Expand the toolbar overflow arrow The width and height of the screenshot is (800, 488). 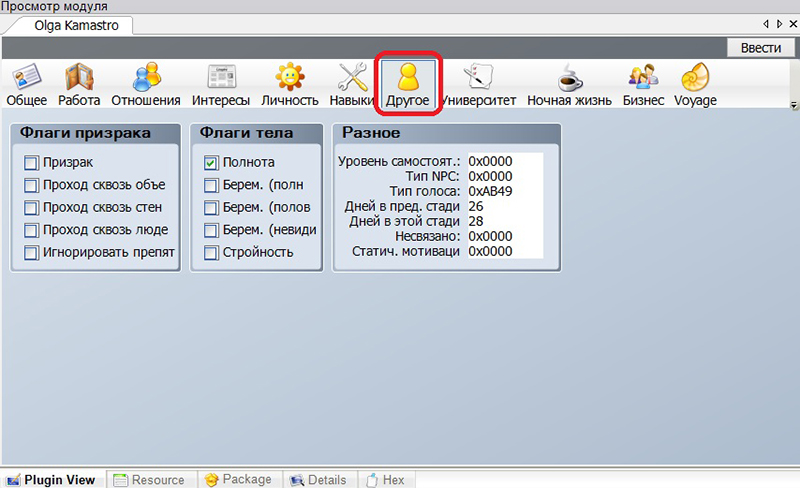coord(793,105)
